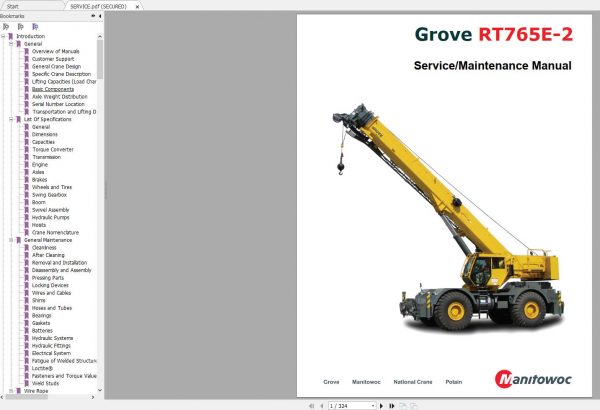Click the bookmark icon beside Brakes
The width and height of the screenshot is (600, 410).
point(26,180)
